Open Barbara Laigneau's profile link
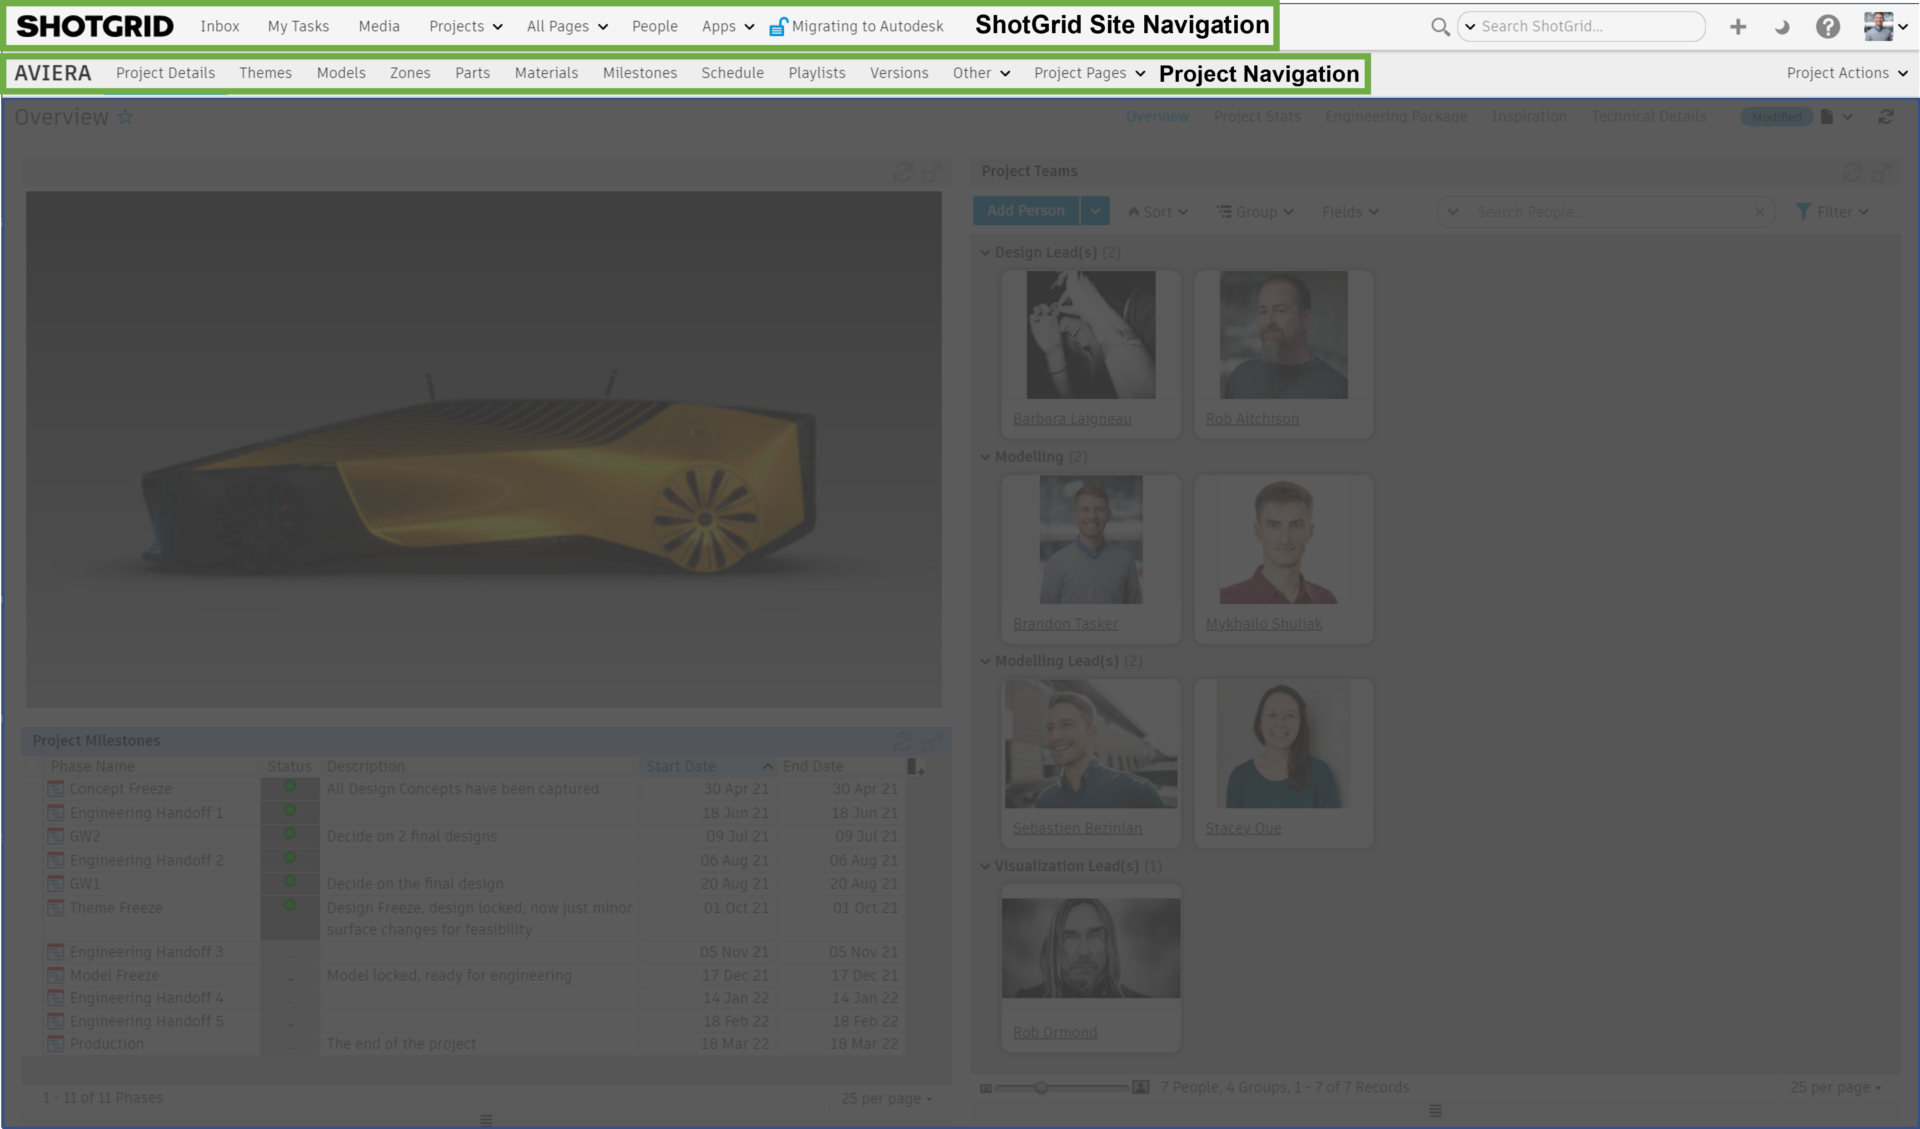This screenshot has width=1920, height=1129. point(1072,418)
